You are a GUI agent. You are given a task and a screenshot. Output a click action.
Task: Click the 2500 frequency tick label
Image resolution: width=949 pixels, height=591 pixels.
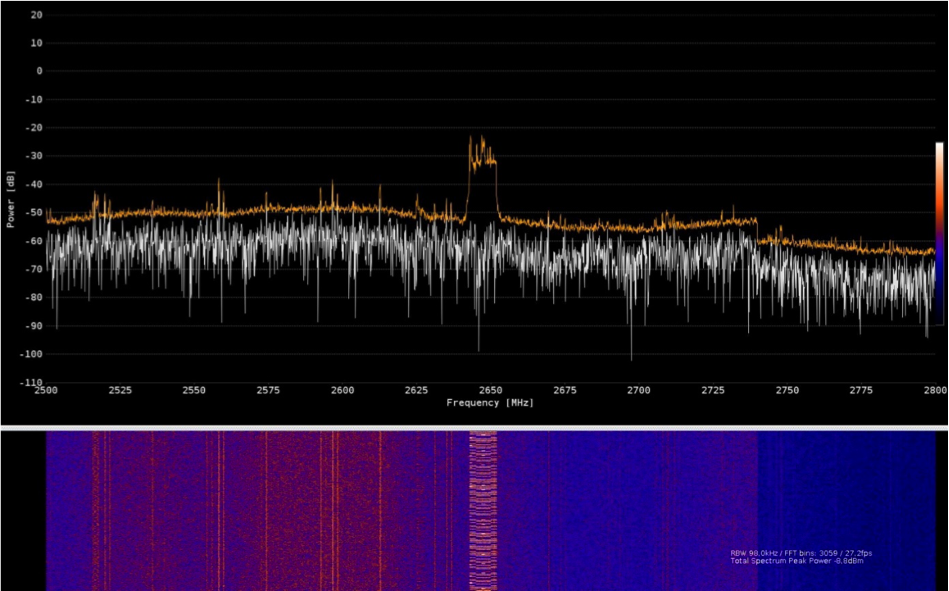click(x=46, y=390)
